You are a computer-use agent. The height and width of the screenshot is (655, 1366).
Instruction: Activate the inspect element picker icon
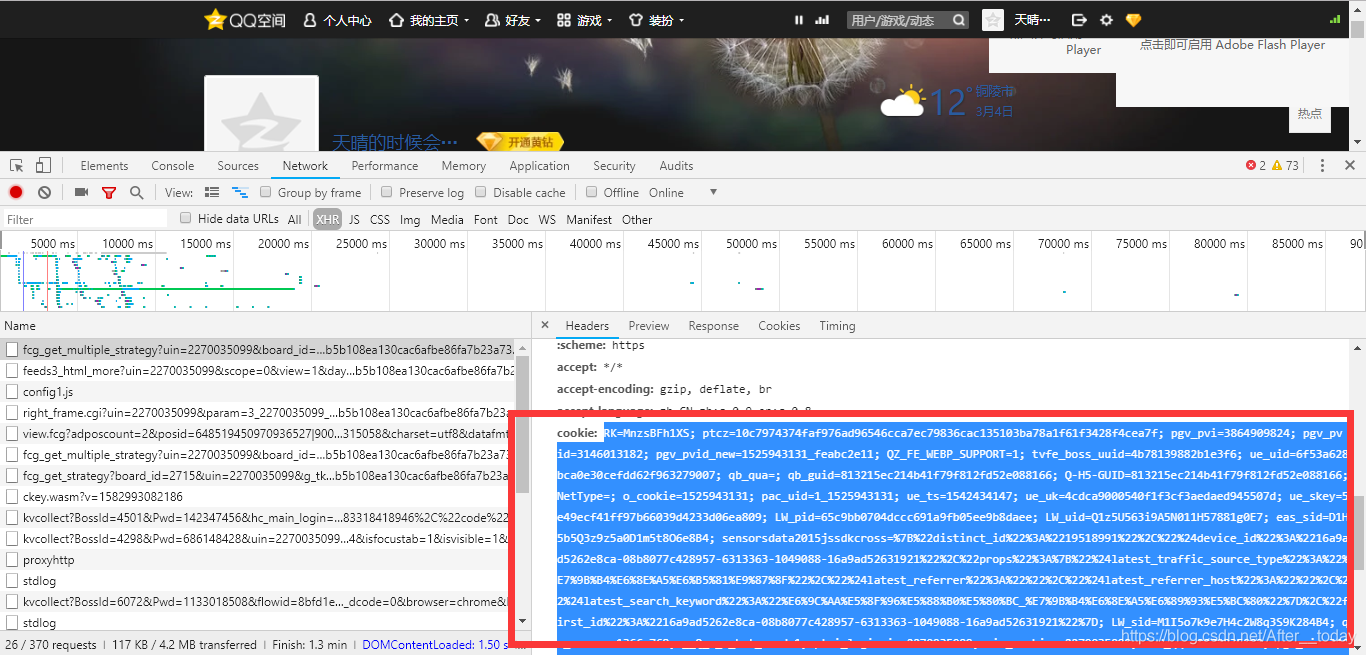click(x=17, y=166)
